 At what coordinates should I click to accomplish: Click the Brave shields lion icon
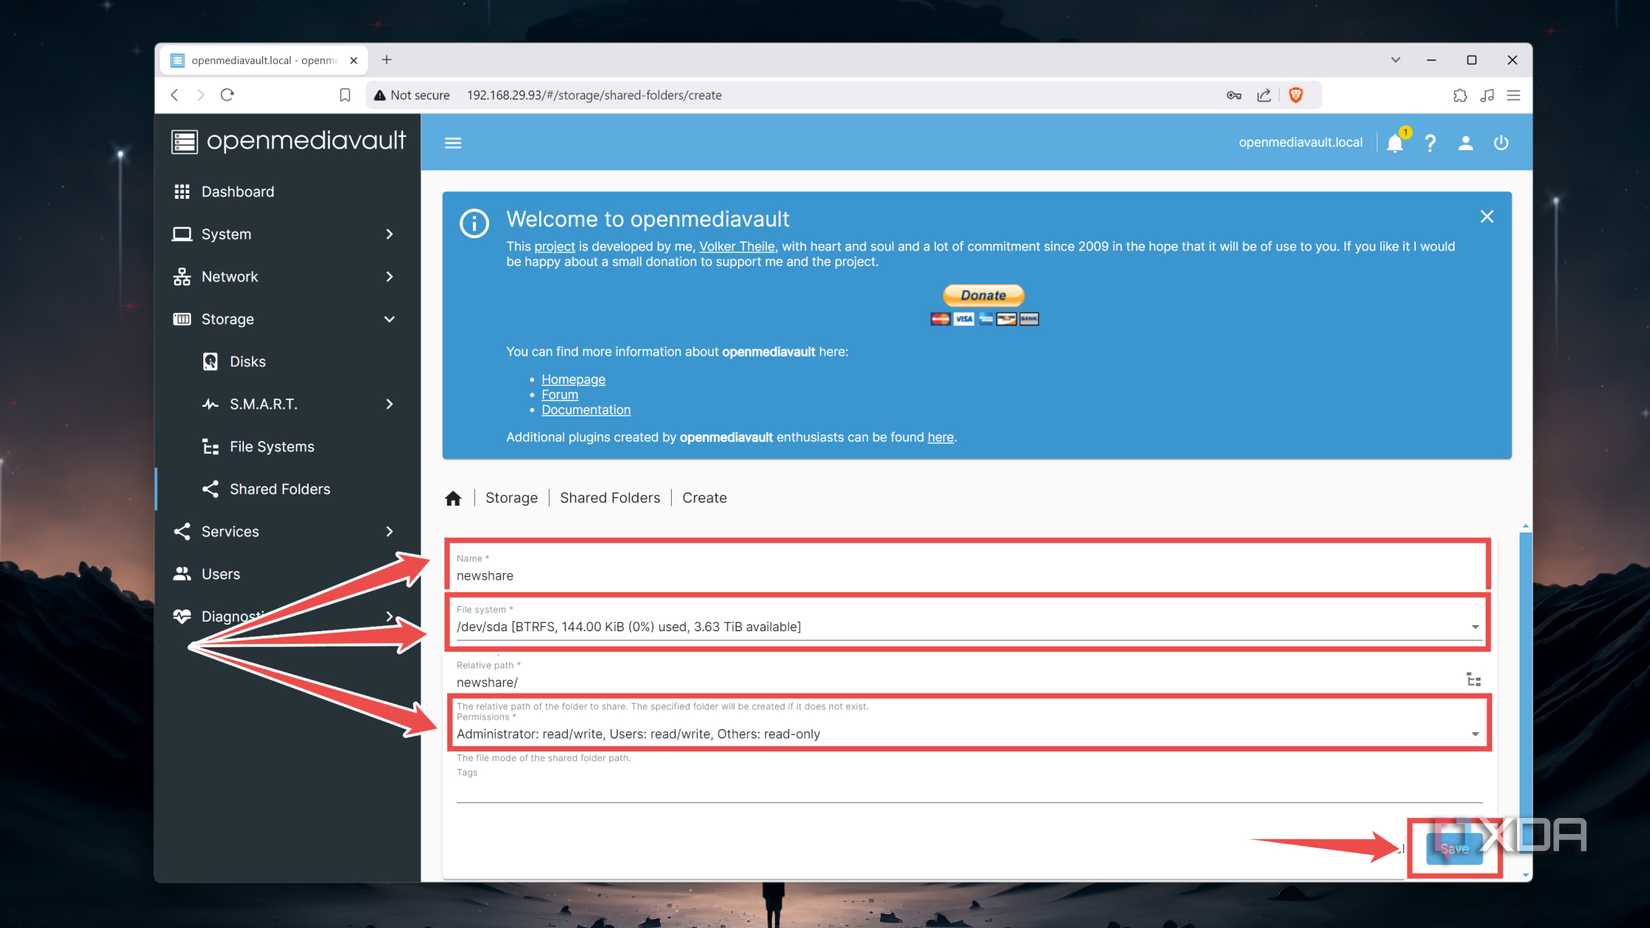[x=1296, y=95]
